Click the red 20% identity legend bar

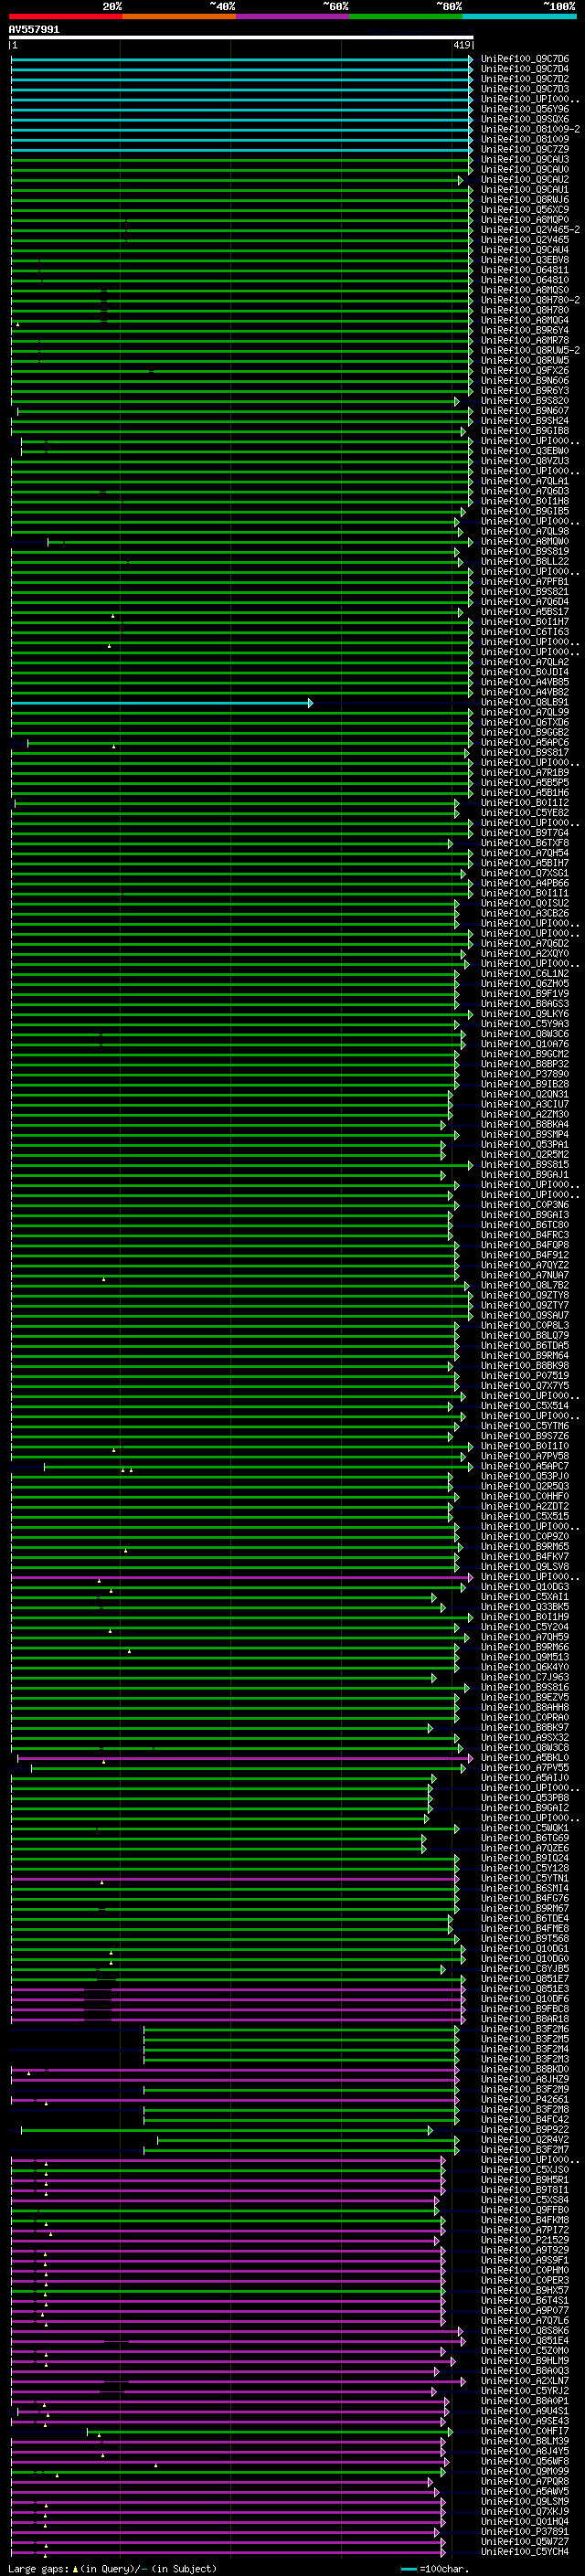coord(65,16)
